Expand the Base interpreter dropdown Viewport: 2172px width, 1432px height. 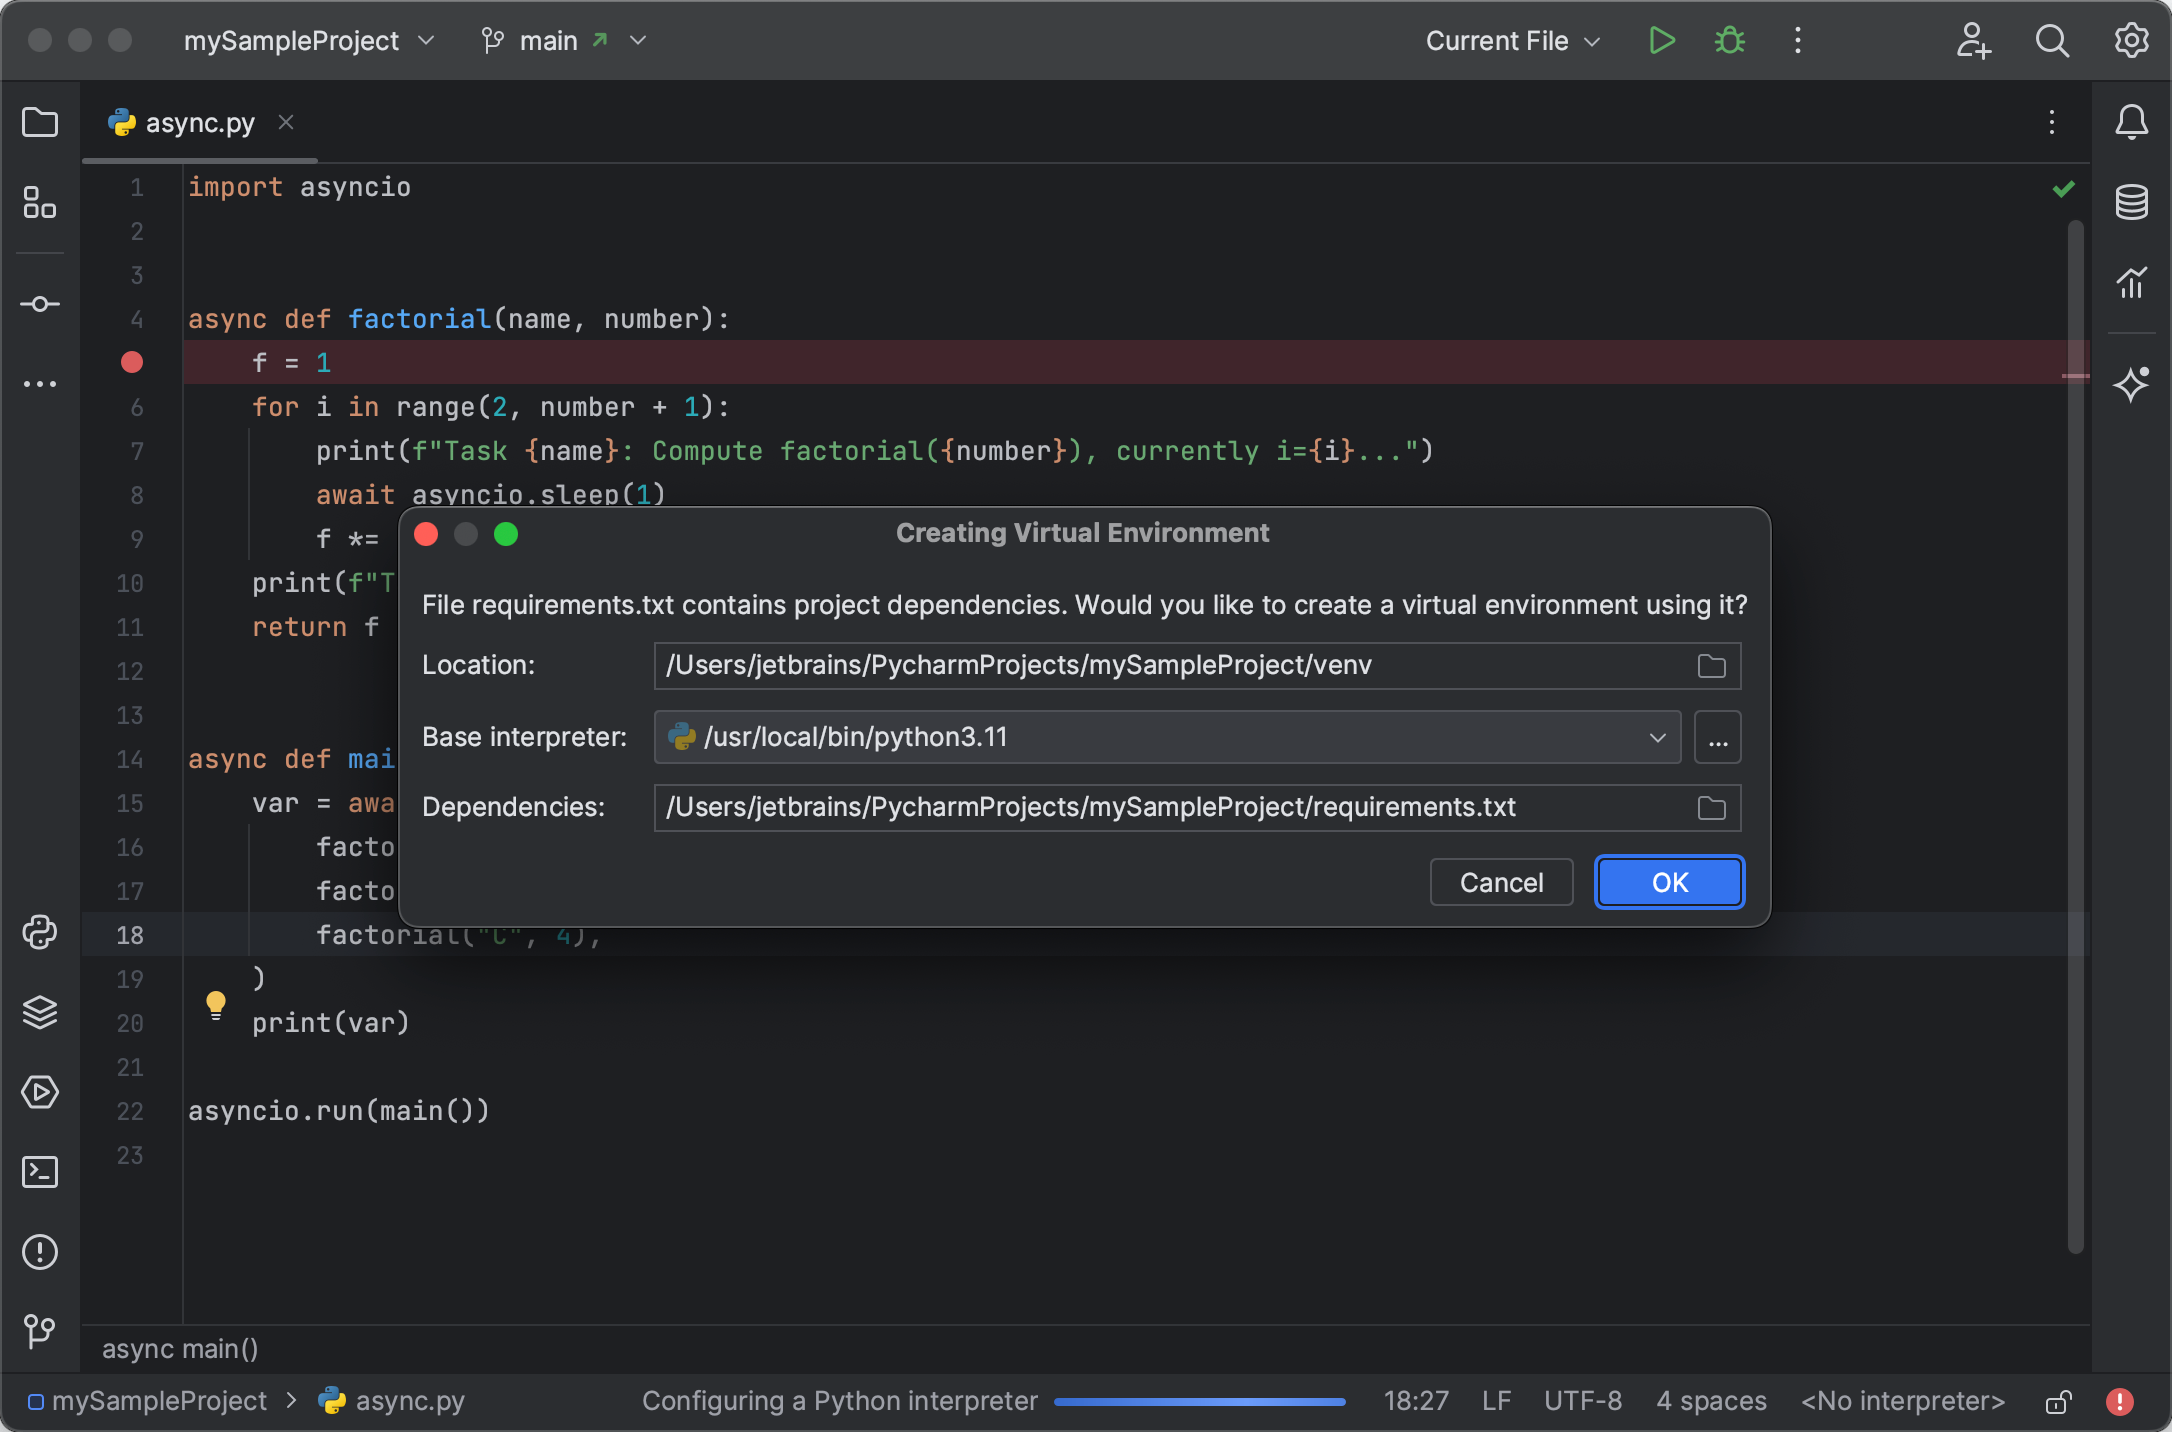(1659, 737)
